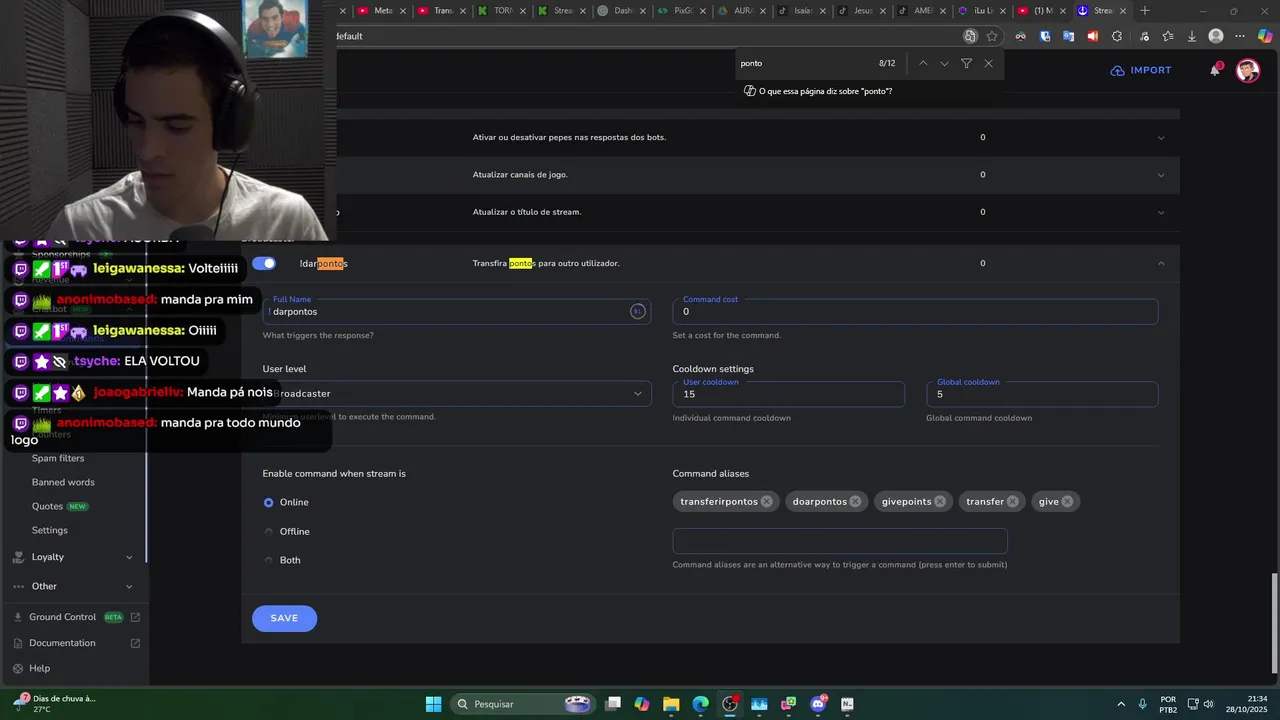1280x720 pixels.
Task: Open Ground Control external link icon
Action: click(x=135, y=617)
